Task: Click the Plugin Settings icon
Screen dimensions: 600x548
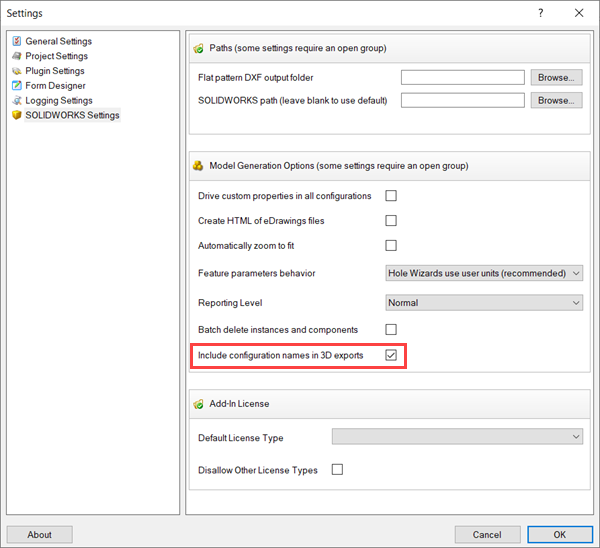Action: click(x=16, y=71)
